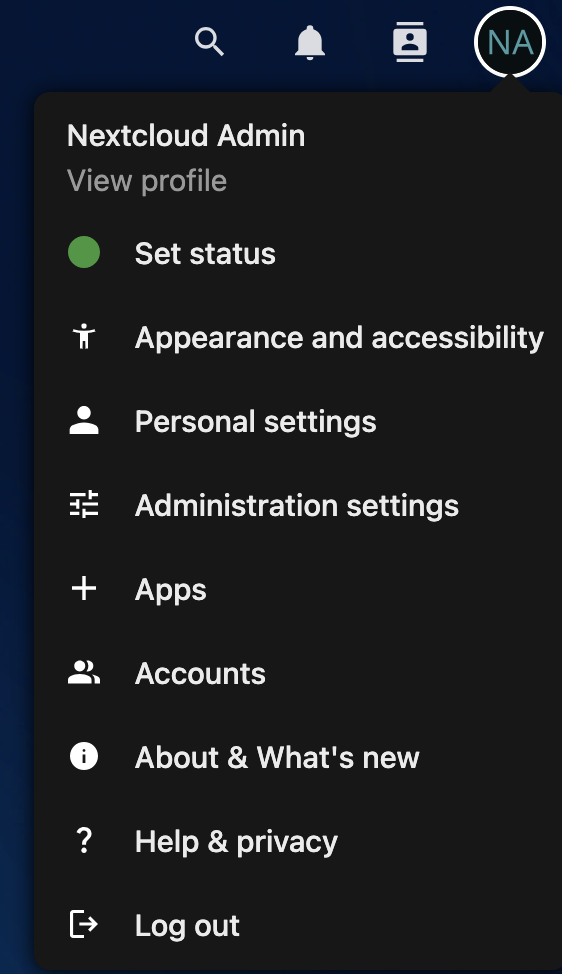Open the unified search magnifier icon
562x974 pixels.
tap(209, 42)
